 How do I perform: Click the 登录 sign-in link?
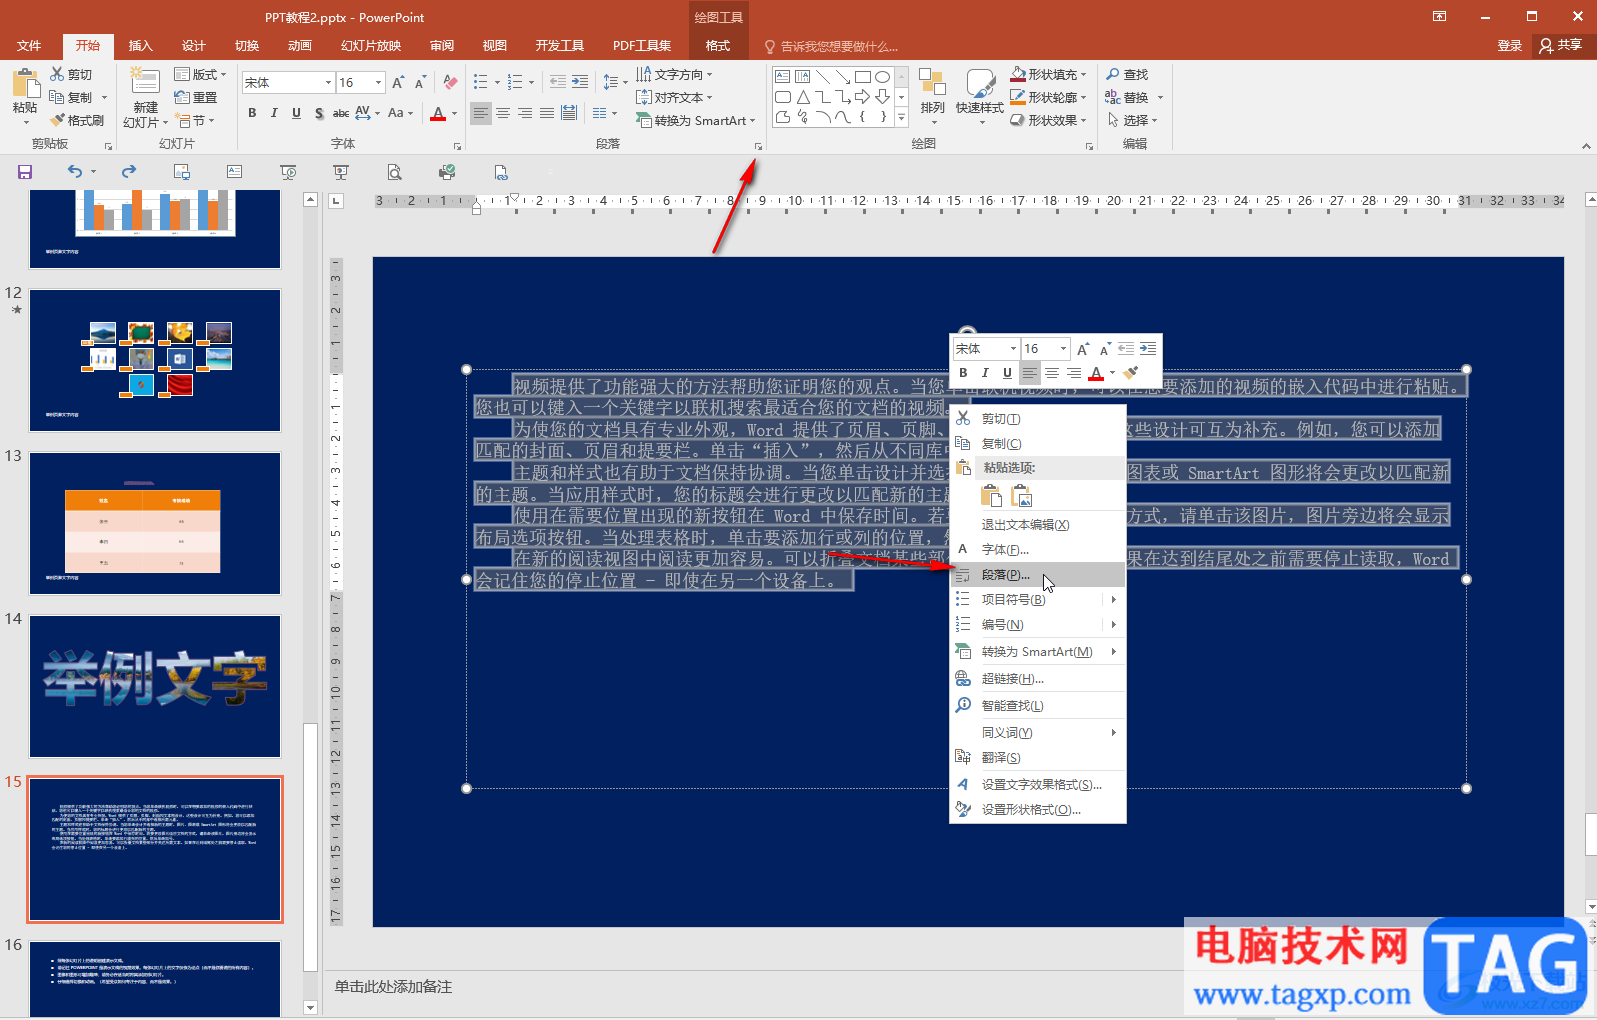pos(1509,45)
